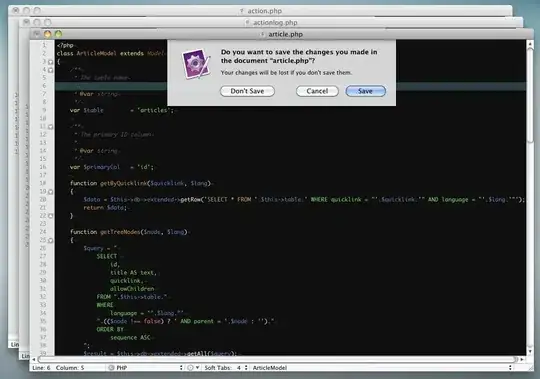Choose Don't Save in the dialog
Image resolution: width=540 pixels, height=379 pixels.
(247, 91)
